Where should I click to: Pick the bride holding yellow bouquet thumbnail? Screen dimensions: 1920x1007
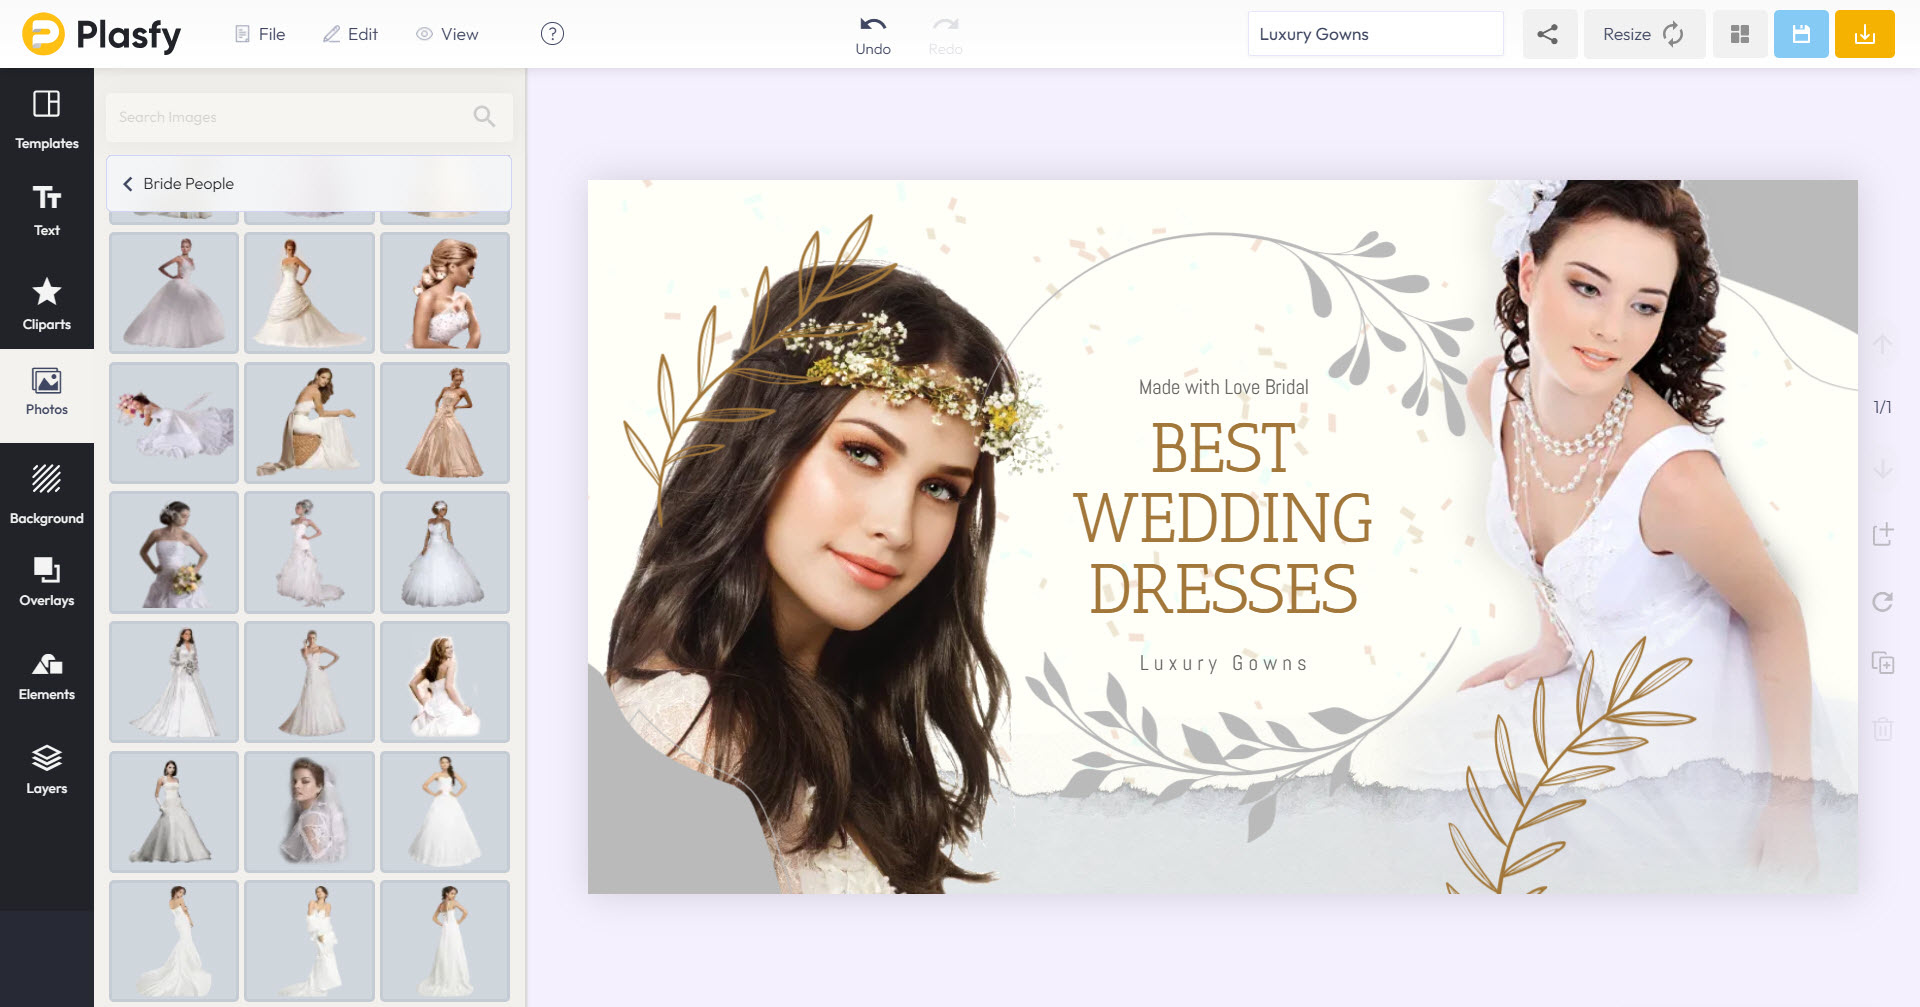coord(174,552)
